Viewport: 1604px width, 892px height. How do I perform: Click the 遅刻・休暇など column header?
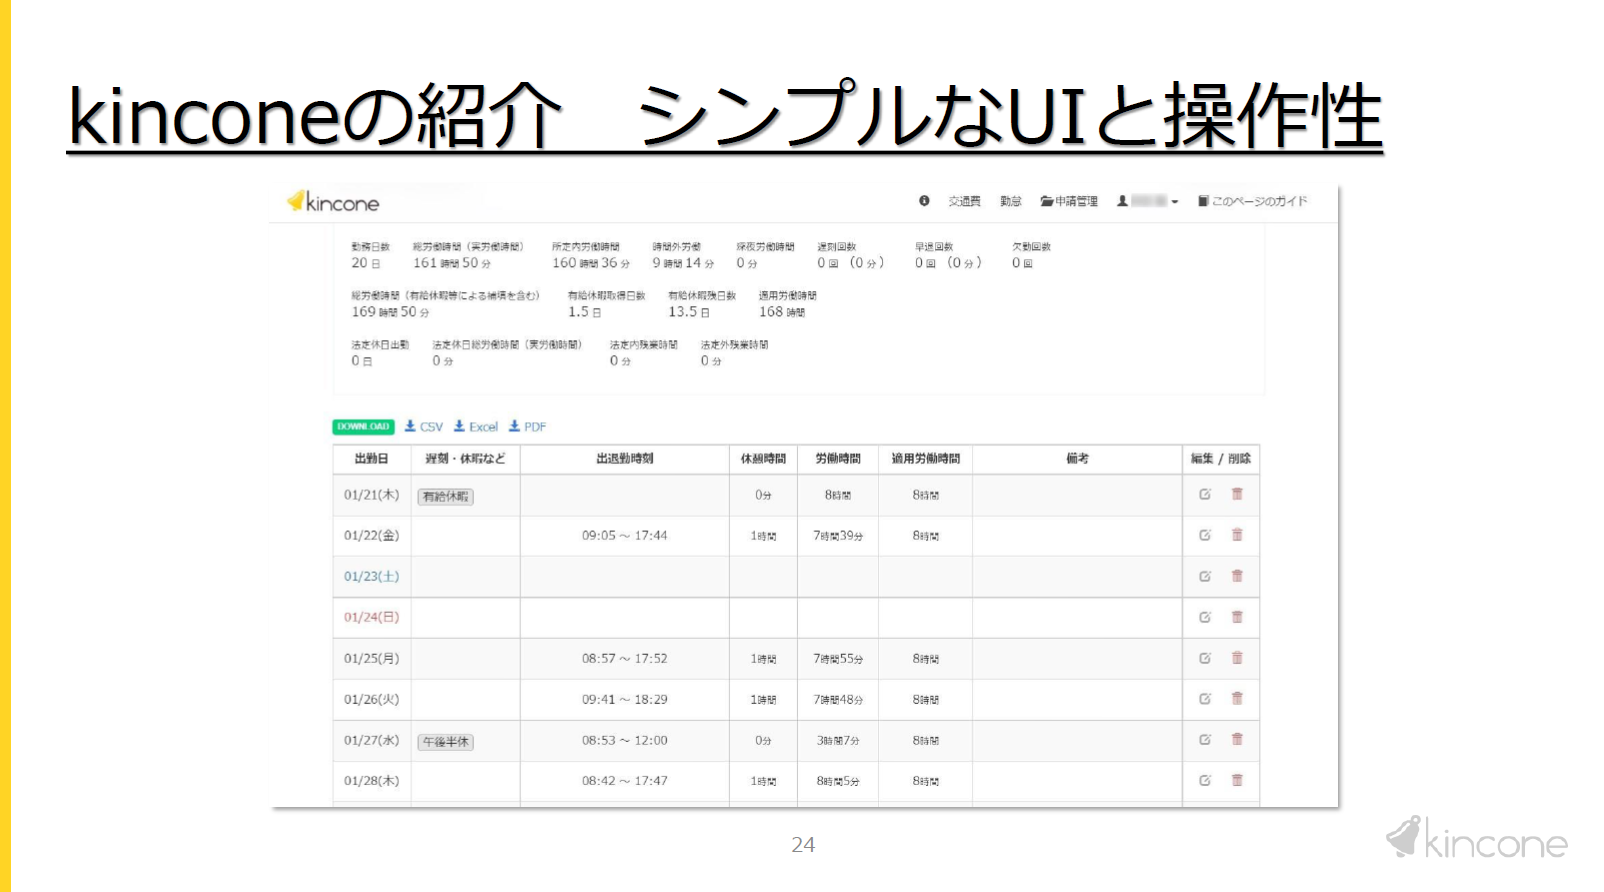point(465,459)
